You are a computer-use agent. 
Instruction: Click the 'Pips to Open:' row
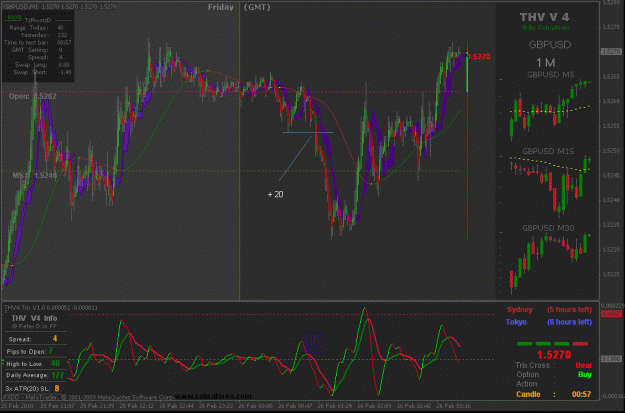tap(30, 351)
